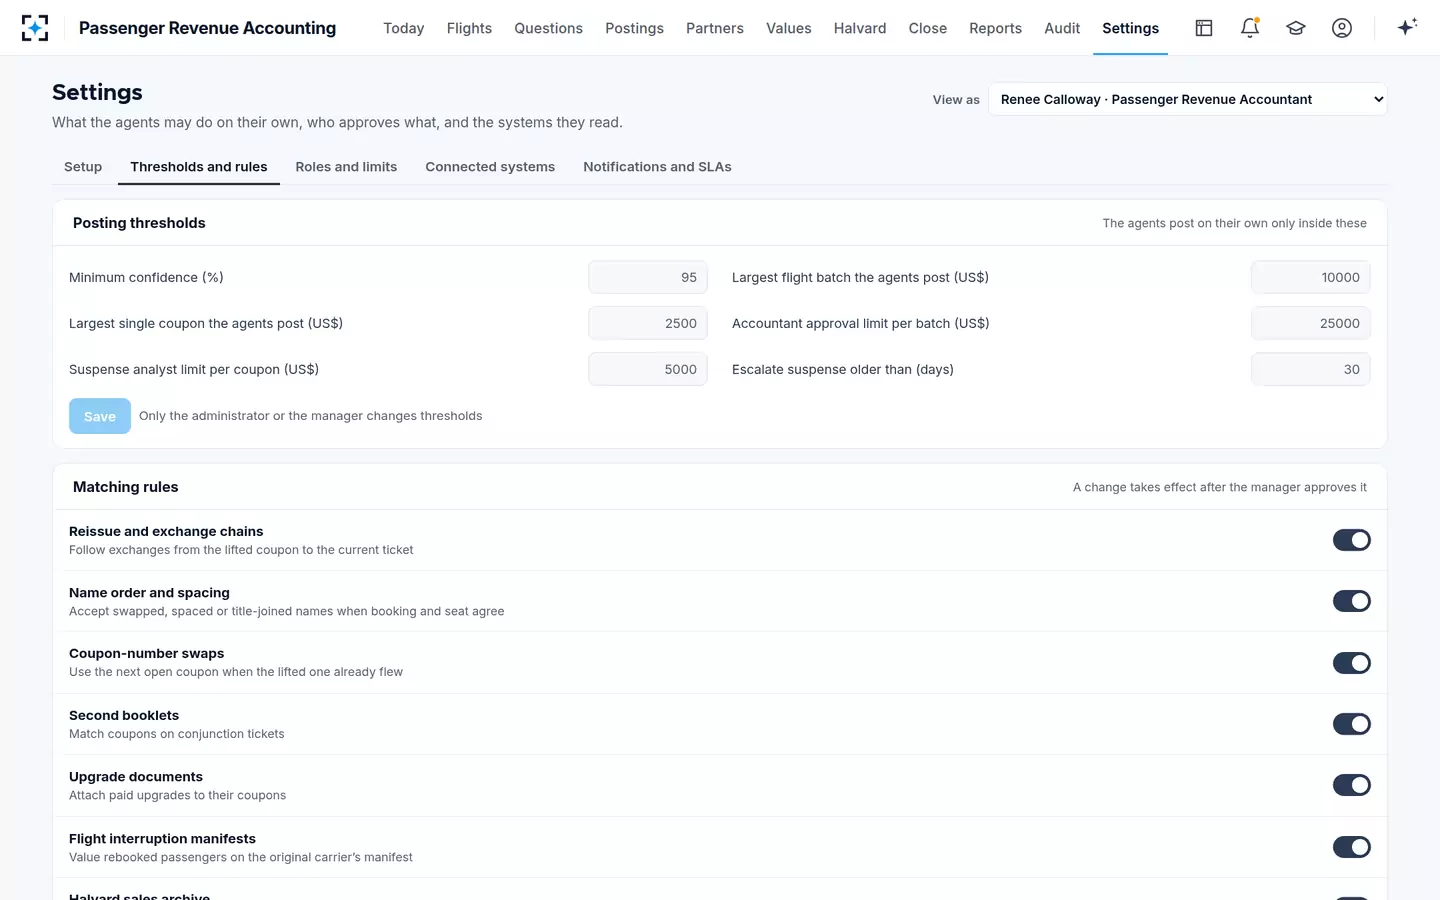Open Notifications and SLAs tab

[657, 167]
